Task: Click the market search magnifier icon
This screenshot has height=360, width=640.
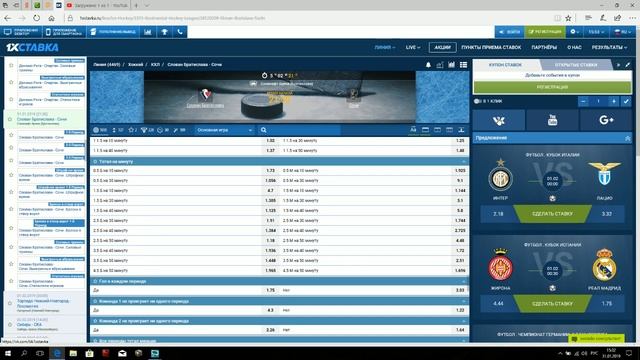Action: pos(264,130)
